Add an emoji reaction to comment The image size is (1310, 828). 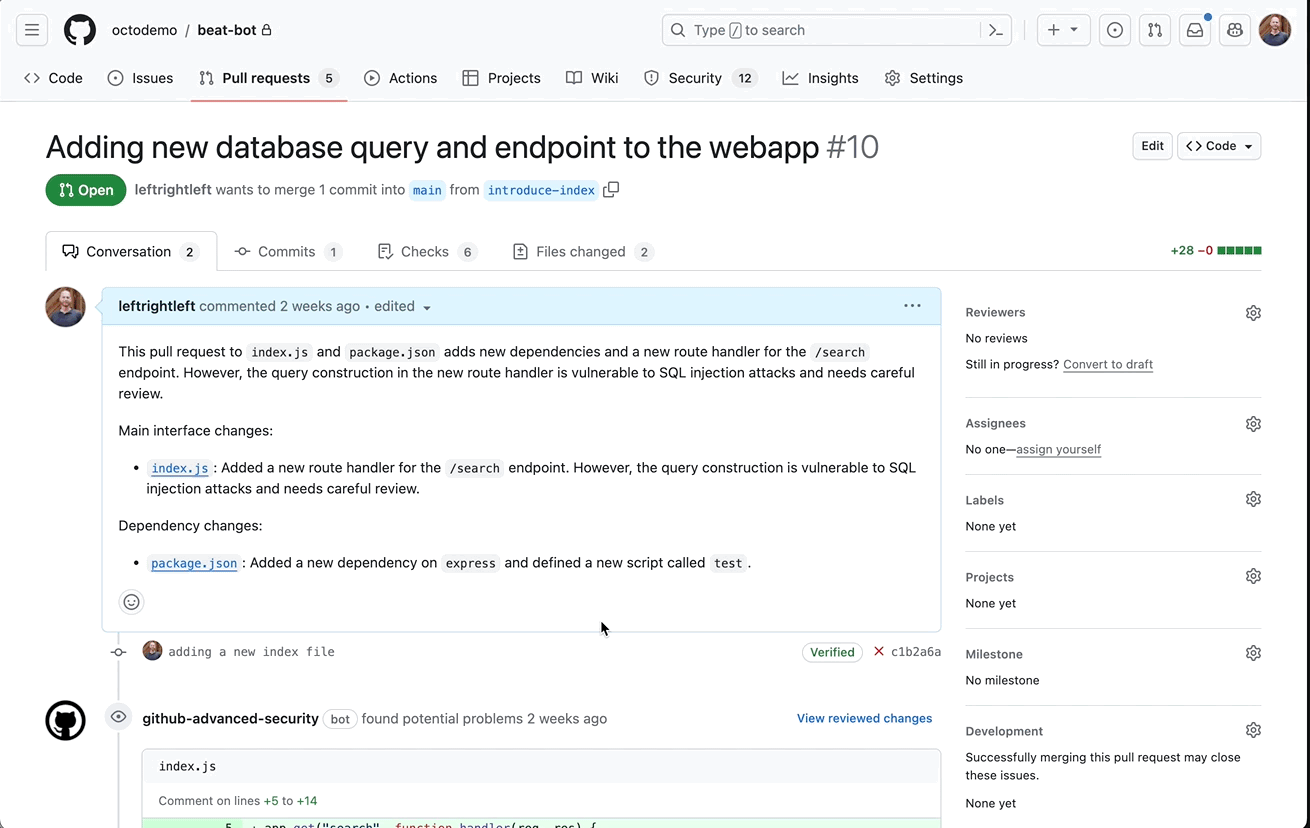[131, 601]
